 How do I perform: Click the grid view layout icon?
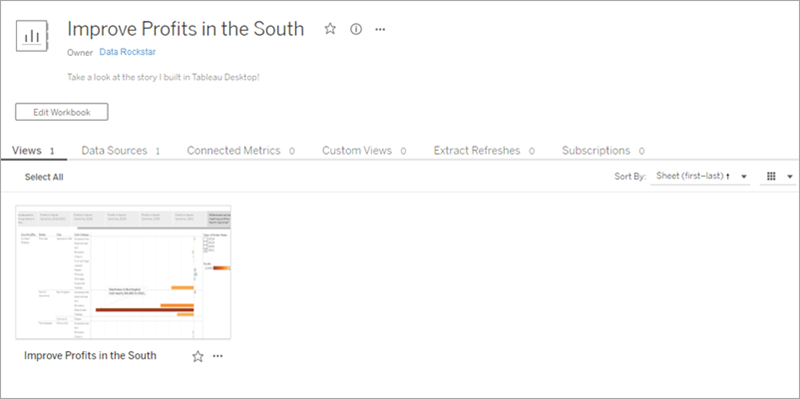[x=771, y=176]
